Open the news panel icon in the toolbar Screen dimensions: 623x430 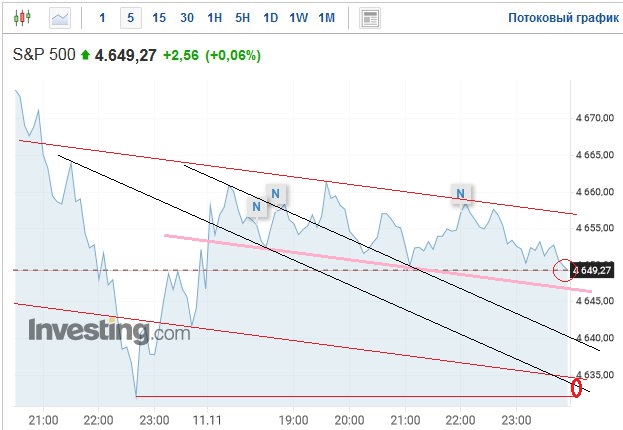coord(370,18)
